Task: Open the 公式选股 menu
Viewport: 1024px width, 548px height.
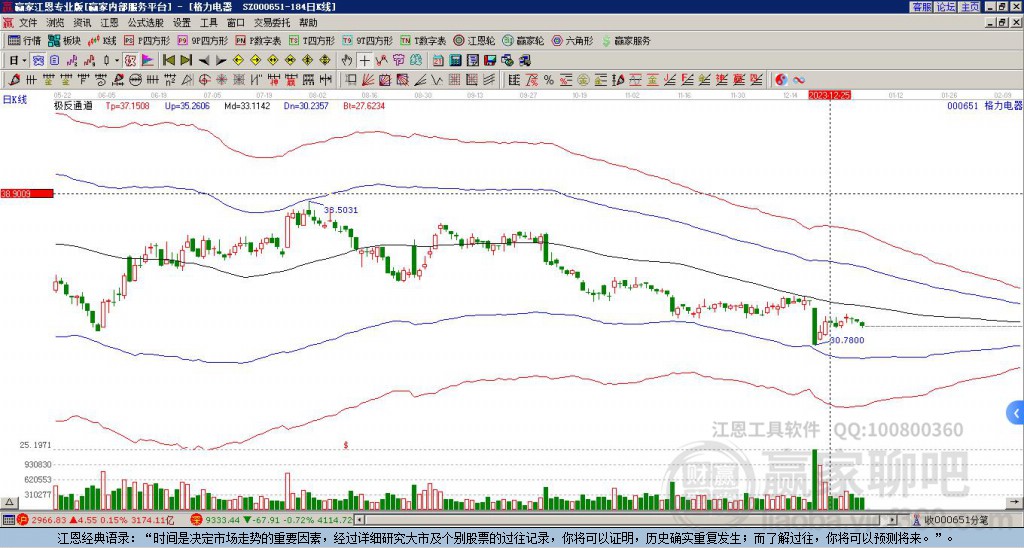Action: (x=146, y=23)
